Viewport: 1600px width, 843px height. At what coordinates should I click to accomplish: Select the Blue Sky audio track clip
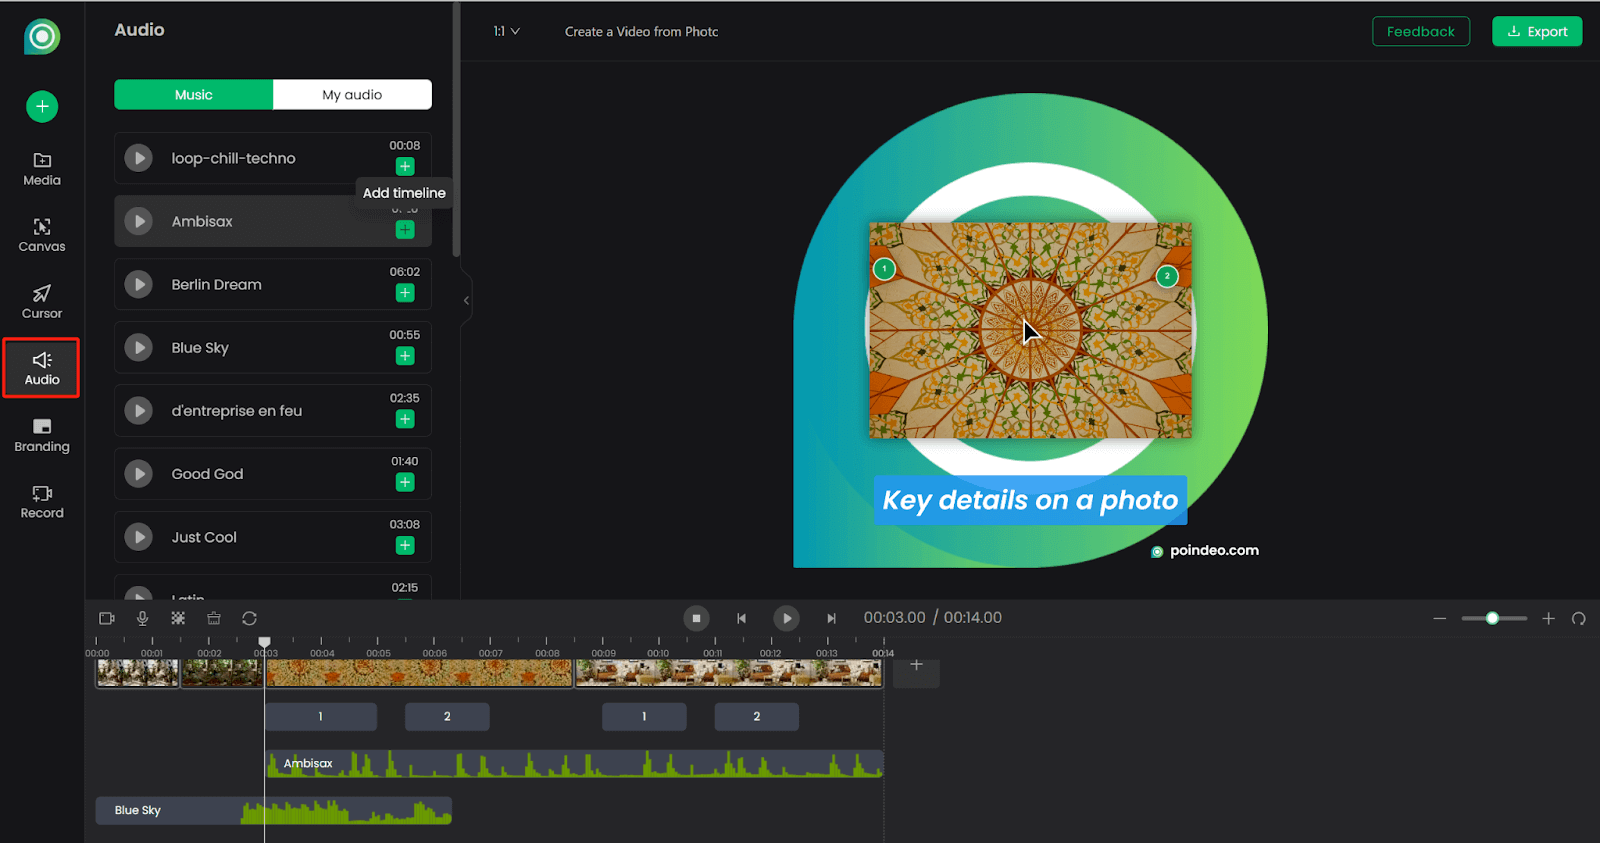click(x=273, y=810)
